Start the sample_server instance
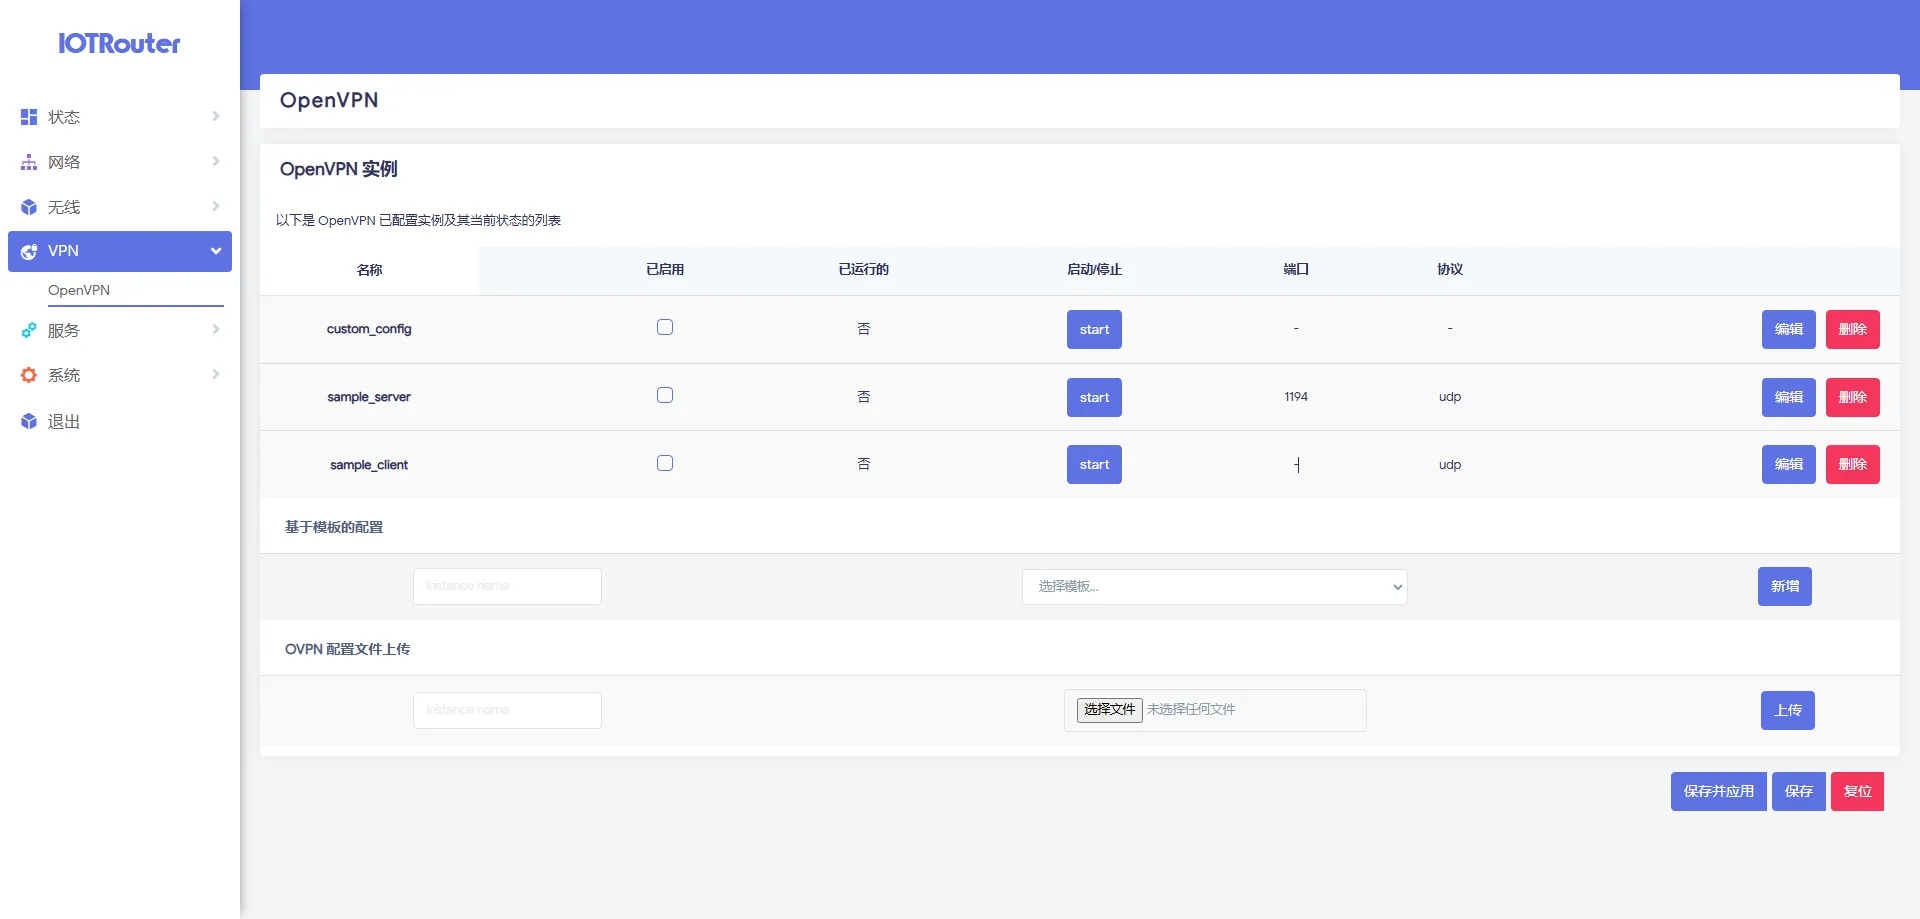The width and height of the screenshot is (1920, 919). pos(1094,397)
